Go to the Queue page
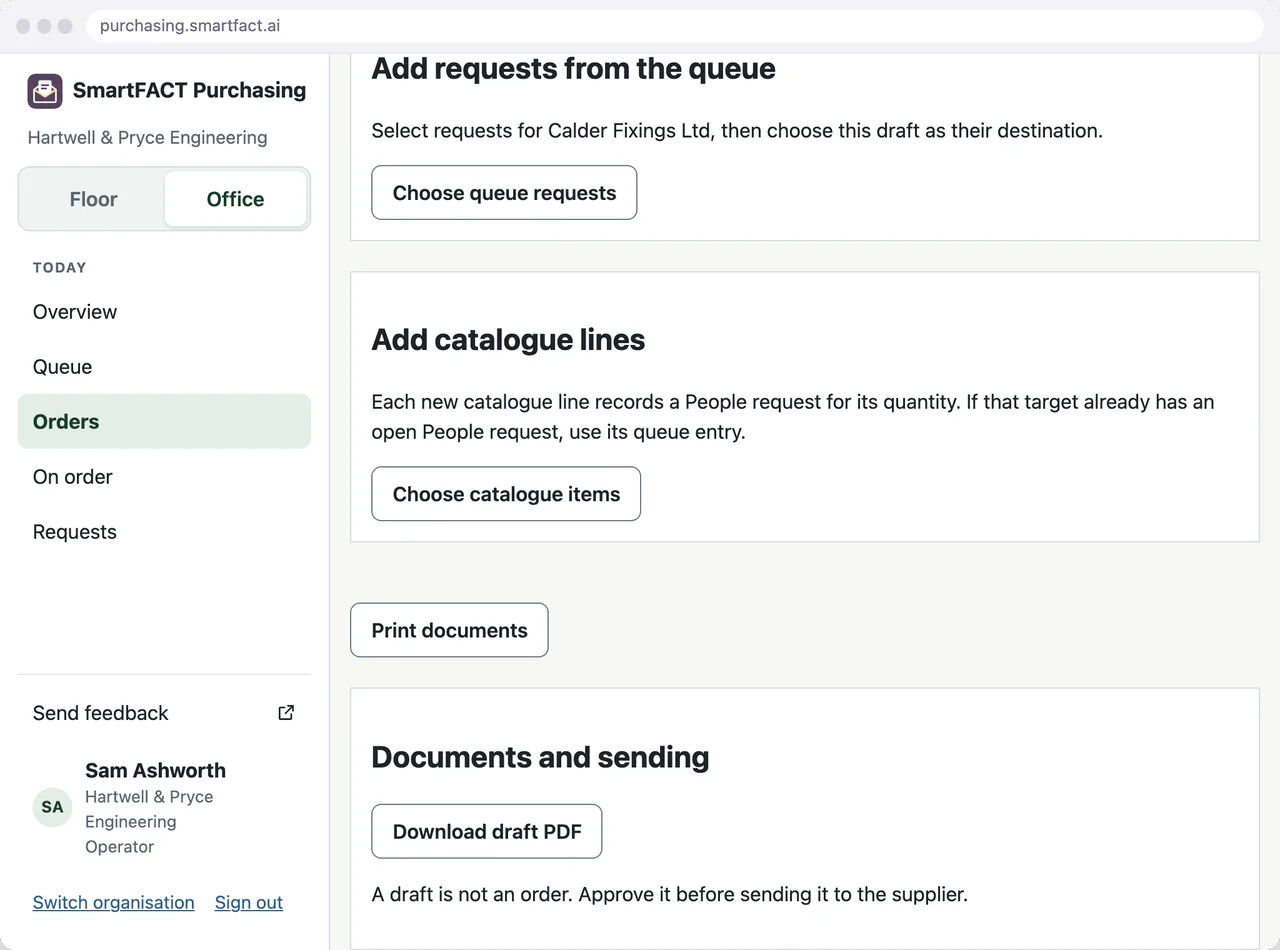 164,367
